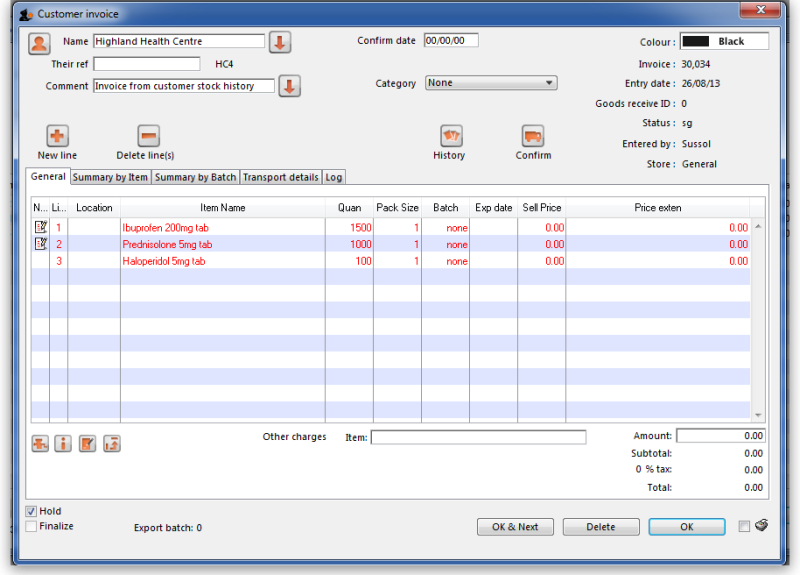Open note icon for Ibuprofen 200mg row
This screenshot has width=800, height=575.
pyautogui.click(x=41, y=227)
